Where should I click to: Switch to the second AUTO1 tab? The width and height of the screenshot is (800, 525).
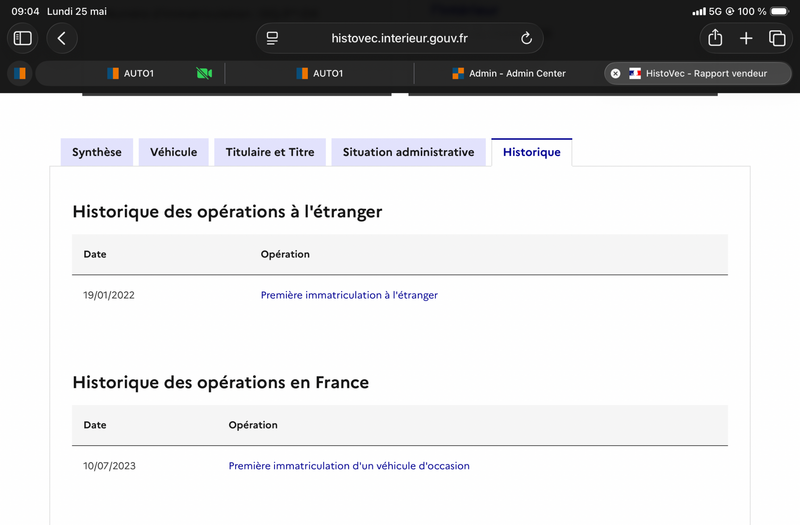319,73
